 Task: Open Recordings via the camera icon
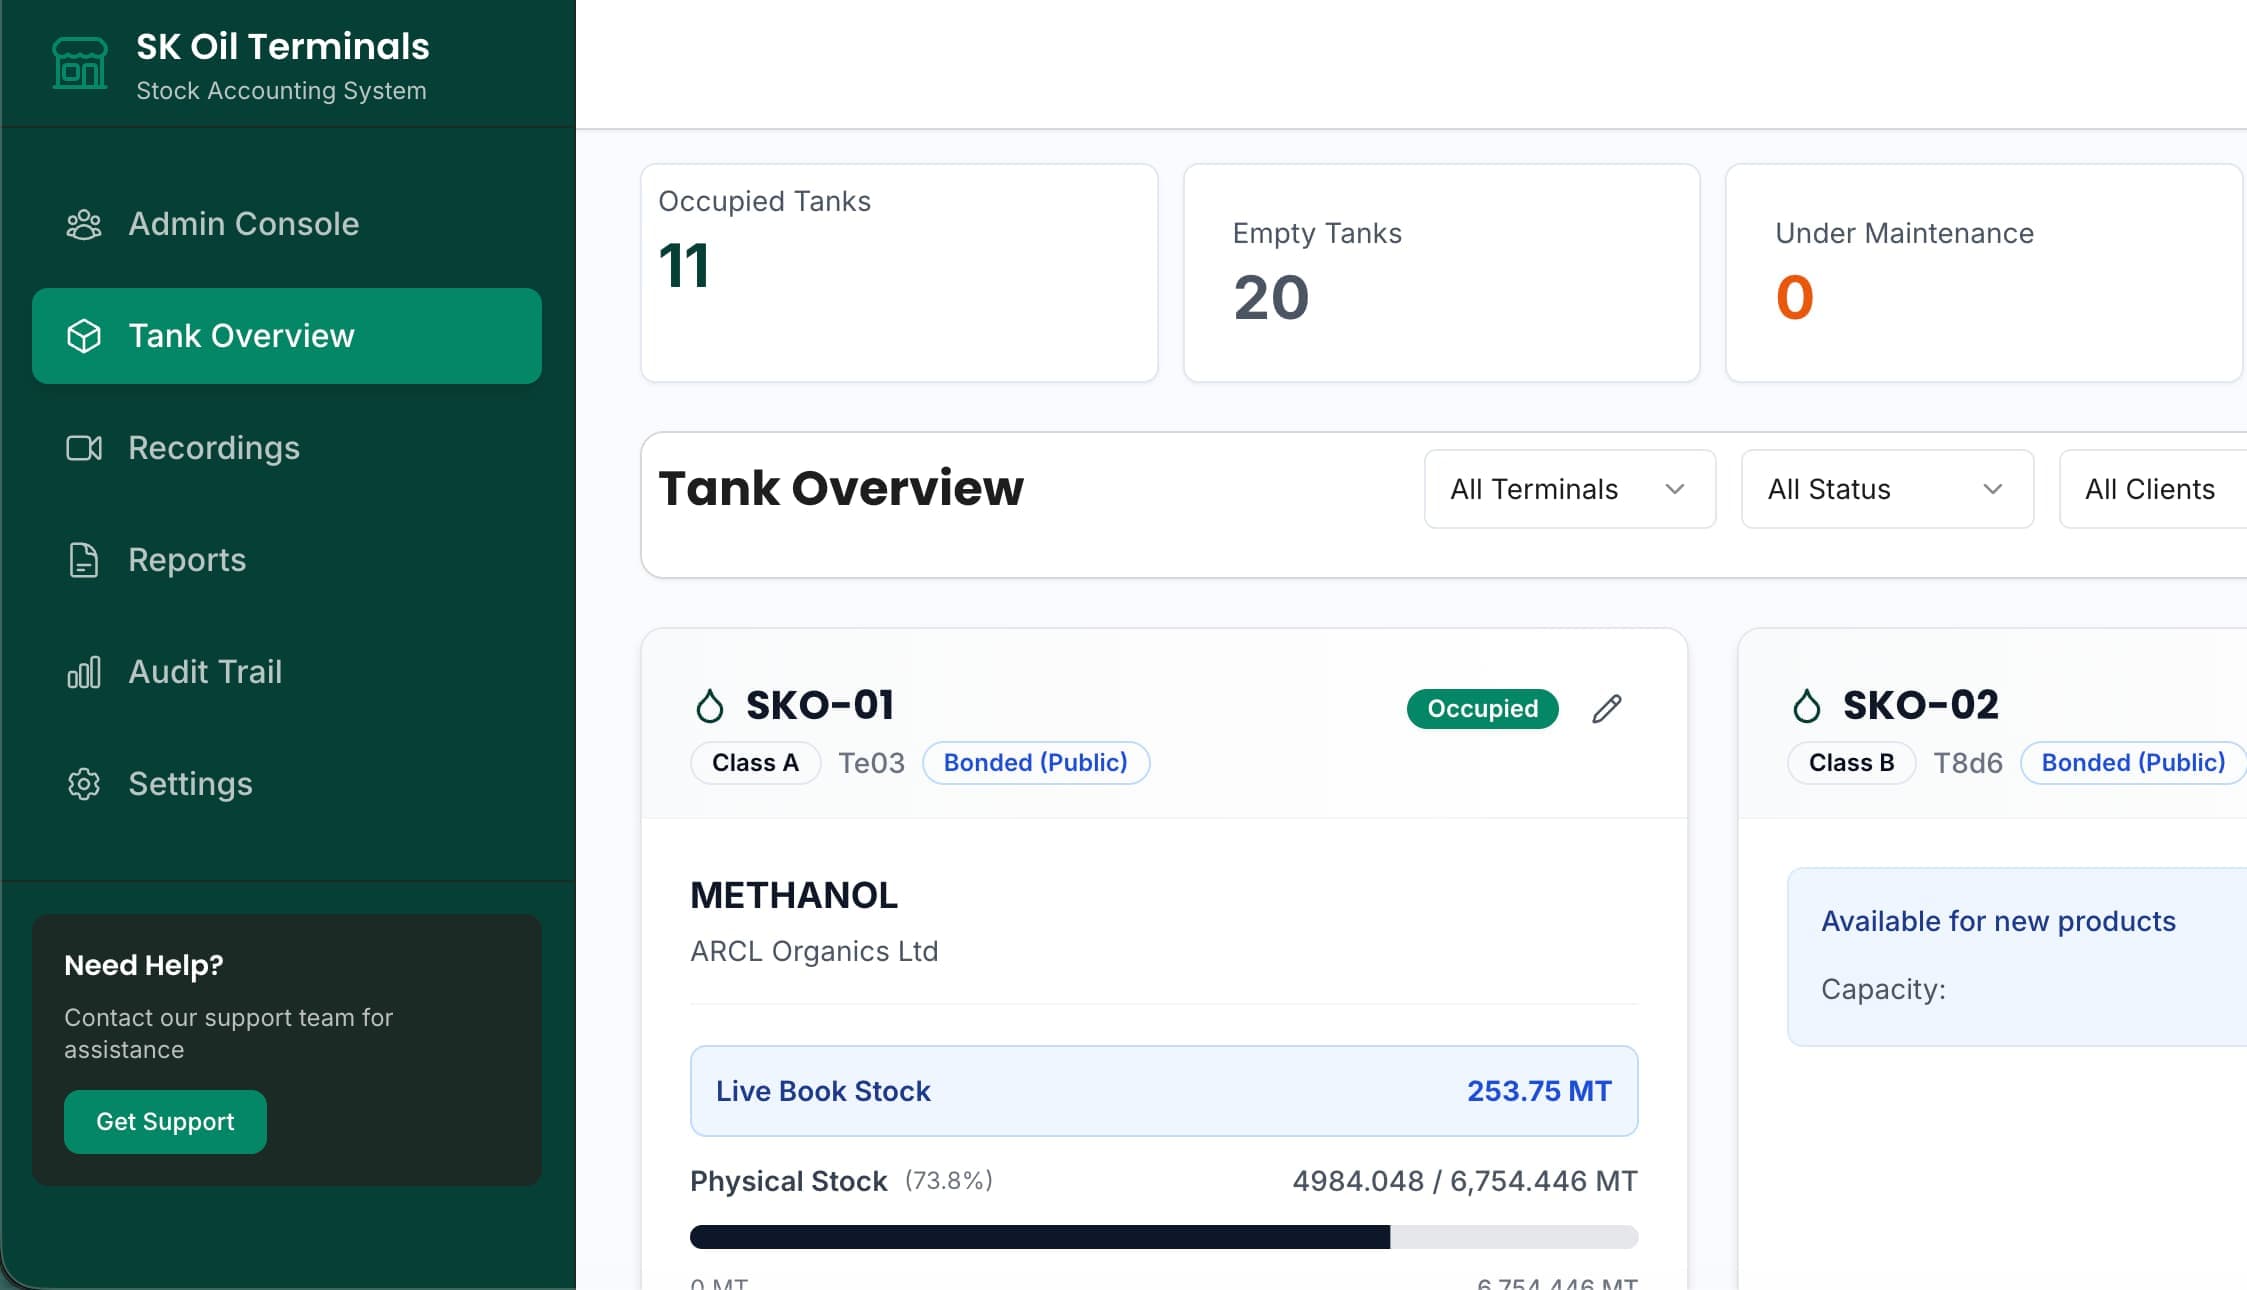[84, 448]
